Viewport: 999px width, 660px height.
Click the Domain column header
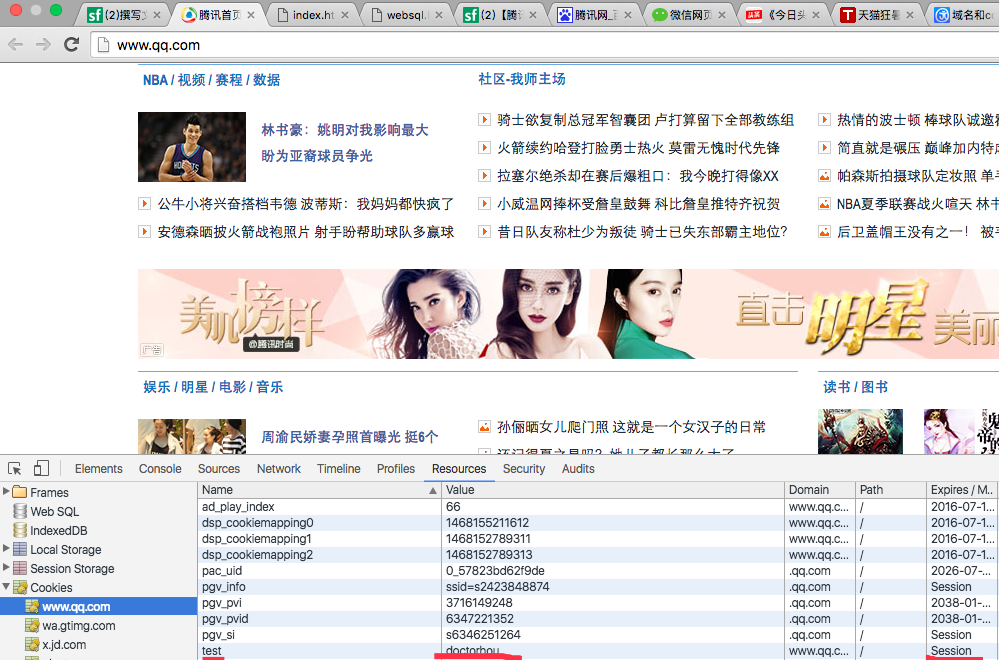click(x=820, y=490)
